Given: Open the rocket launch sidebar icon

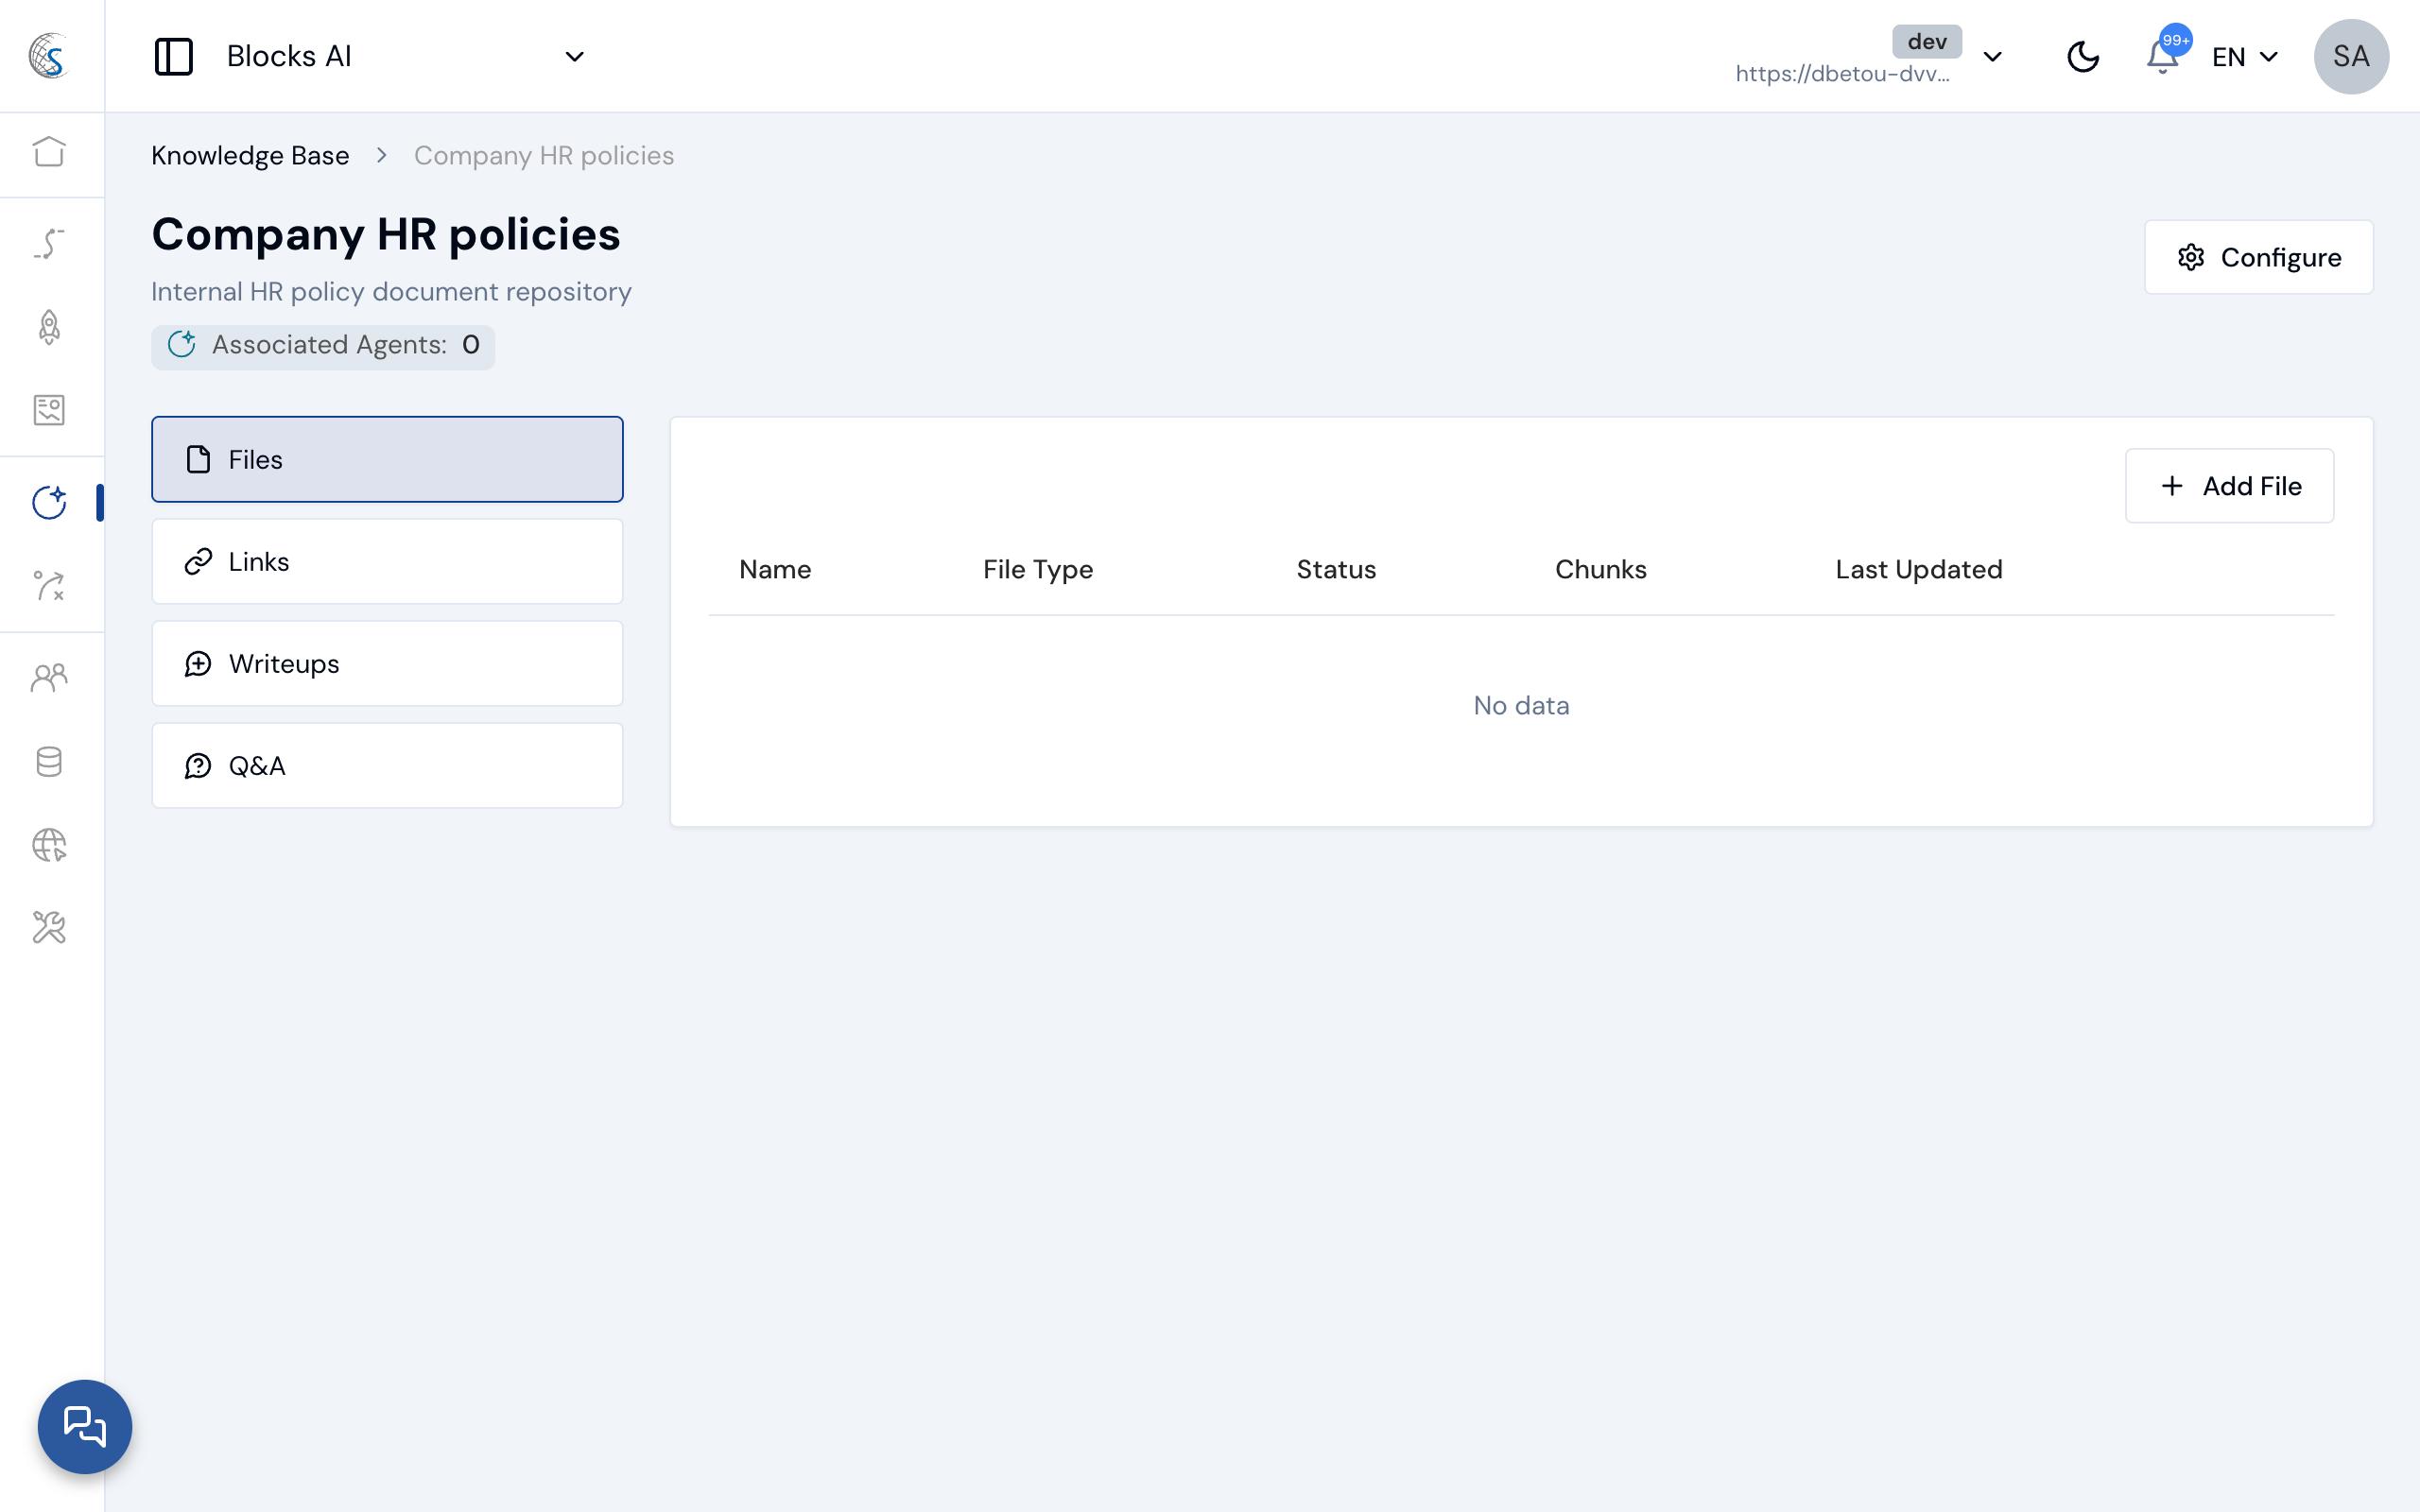Looking at the screenshot, I should (48, 327).
